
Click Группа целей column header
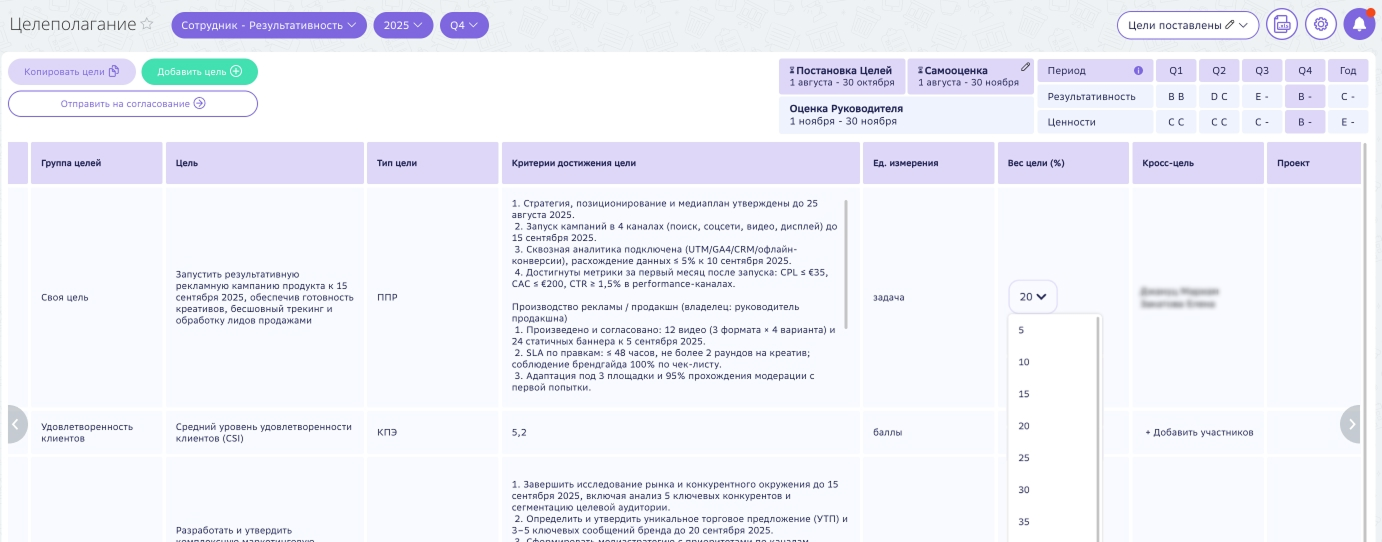pyautogui.click(x=97, y=163)
